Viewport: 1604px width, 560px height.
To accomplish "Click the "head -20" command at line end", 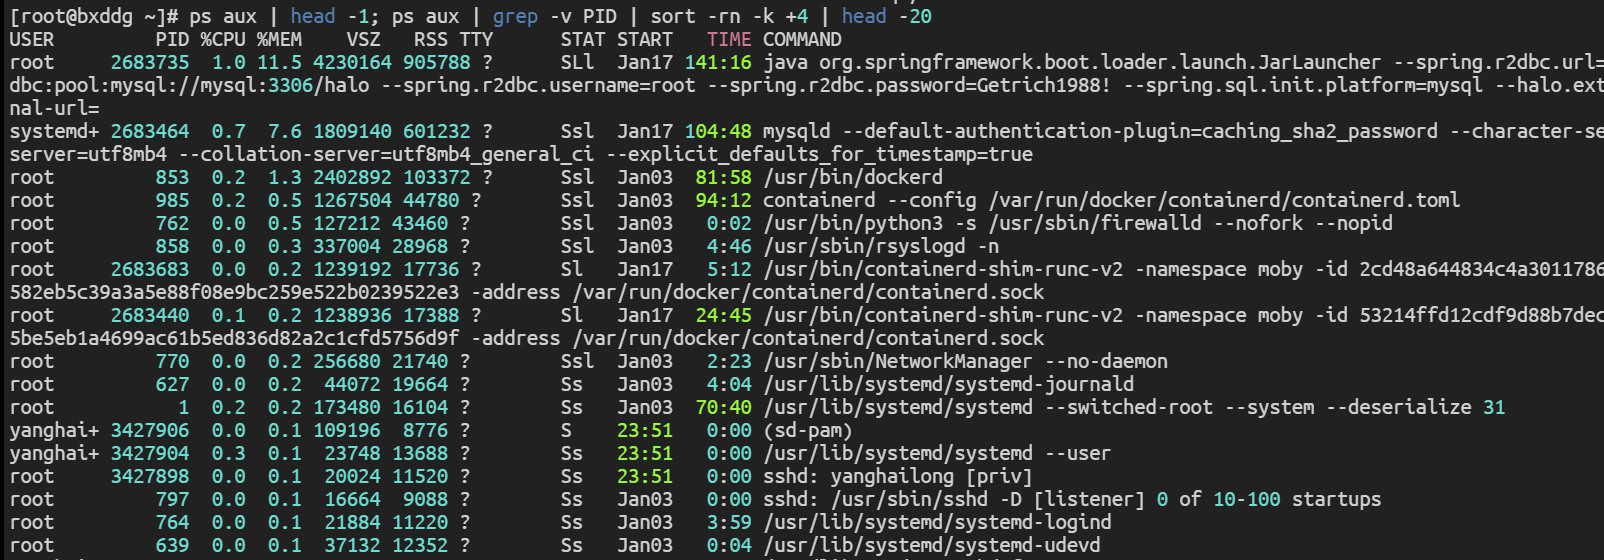I will coord(886,16).
